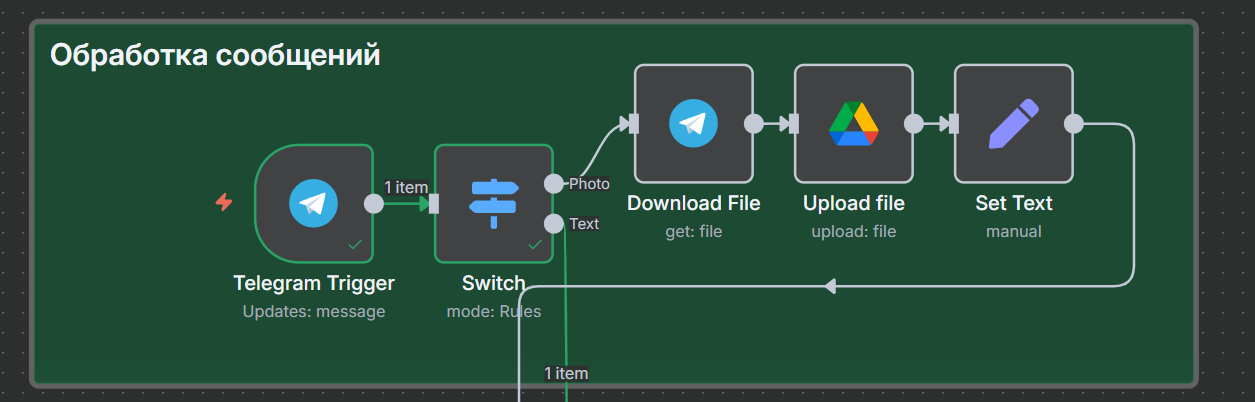The image size is (1255, 402).
Task: Click the red lightning trigger icon
Action: (224, 203)
